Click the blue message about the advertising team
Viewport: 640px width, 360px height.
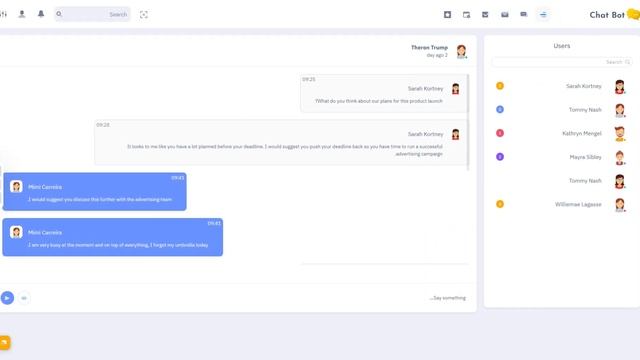click(x=100, y=200)
